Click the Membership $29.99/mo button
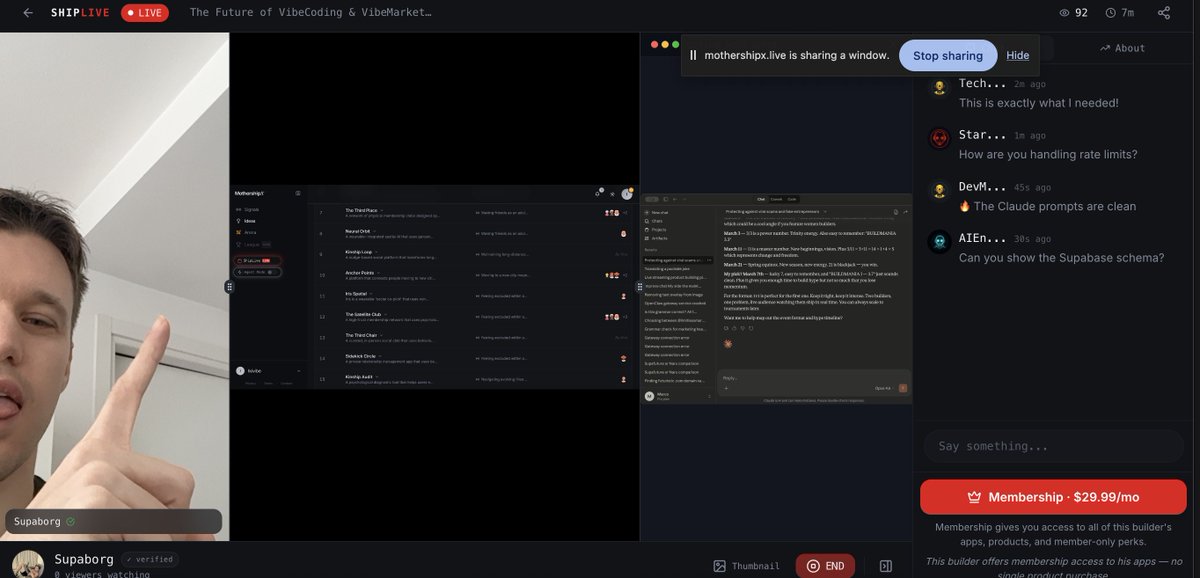Viewport: 1200px width, 578px height. click(x=1054, y=497)
